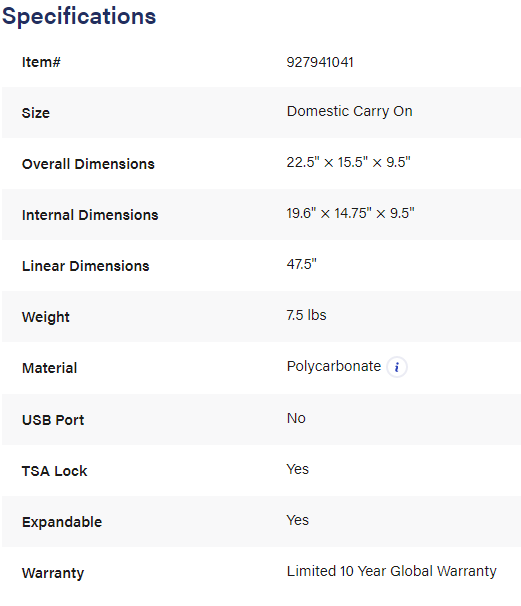Click the 47.5" linear dimension value
This screenshot has width=521, height=606.
click(301, 264)
